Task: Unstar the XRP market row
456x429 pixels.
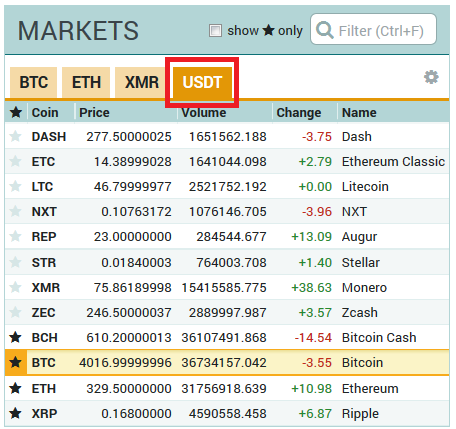Action: tap(15, 414)
